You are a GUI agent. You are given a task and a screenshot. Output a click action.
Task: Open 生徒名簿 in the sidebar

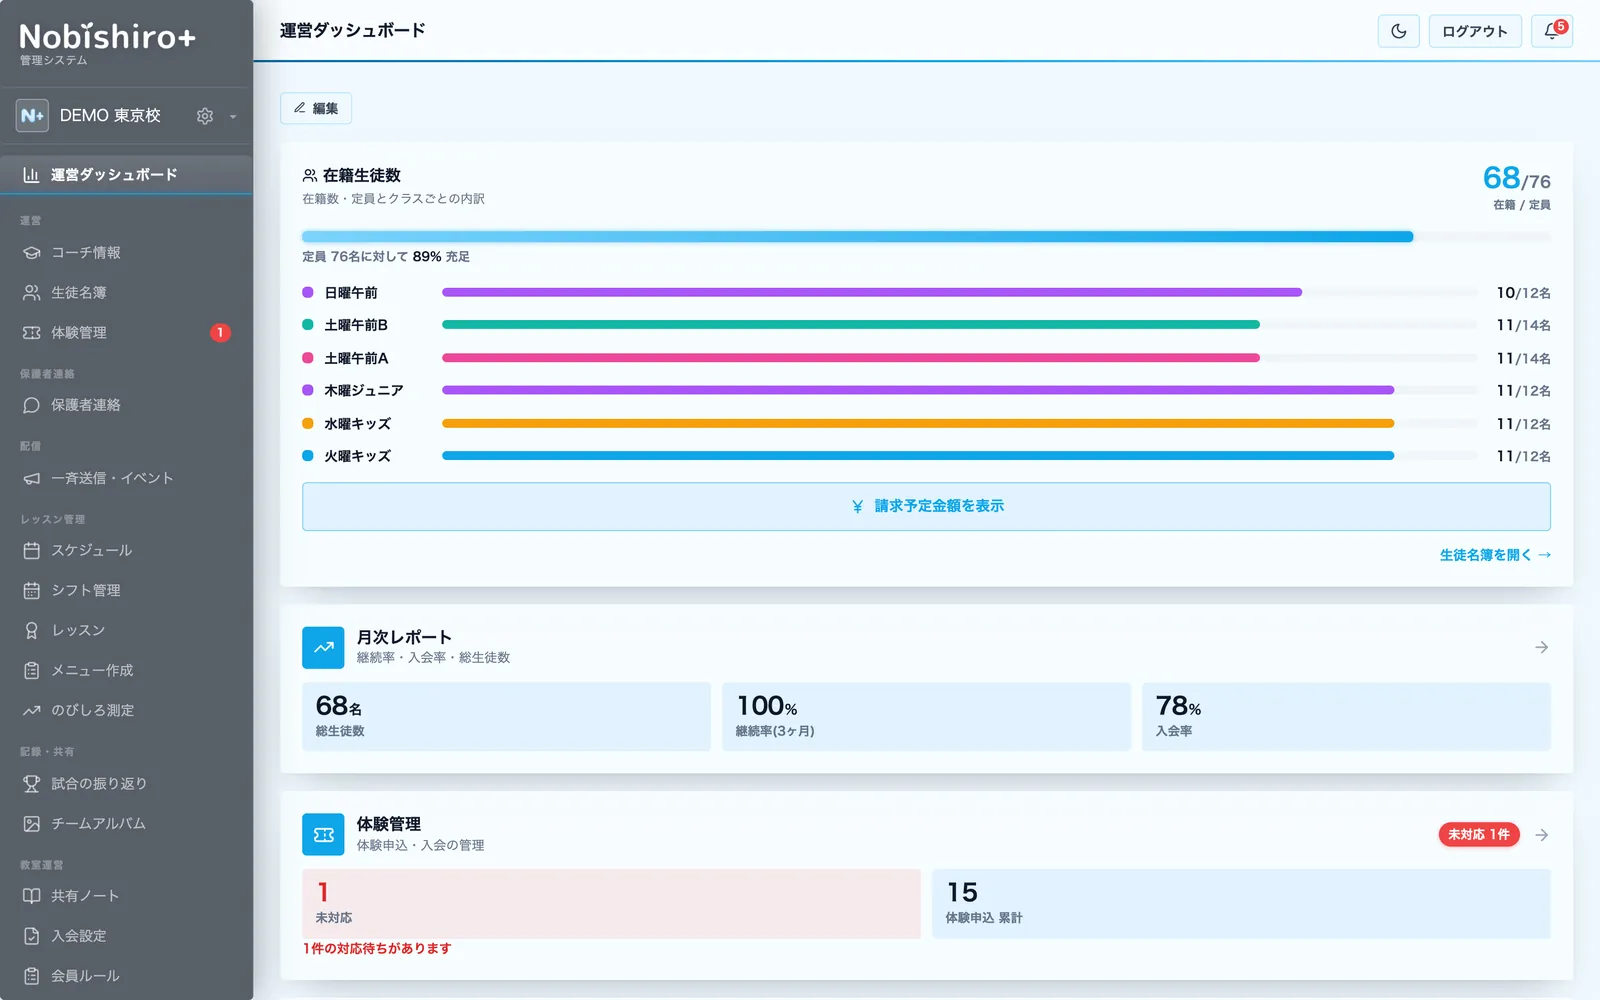(x=126, y=293)
